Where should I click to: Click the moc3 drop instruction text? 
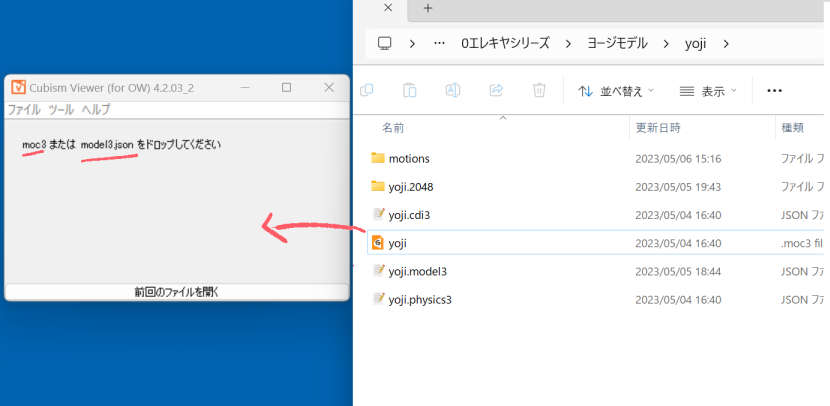tap(122, 144)
